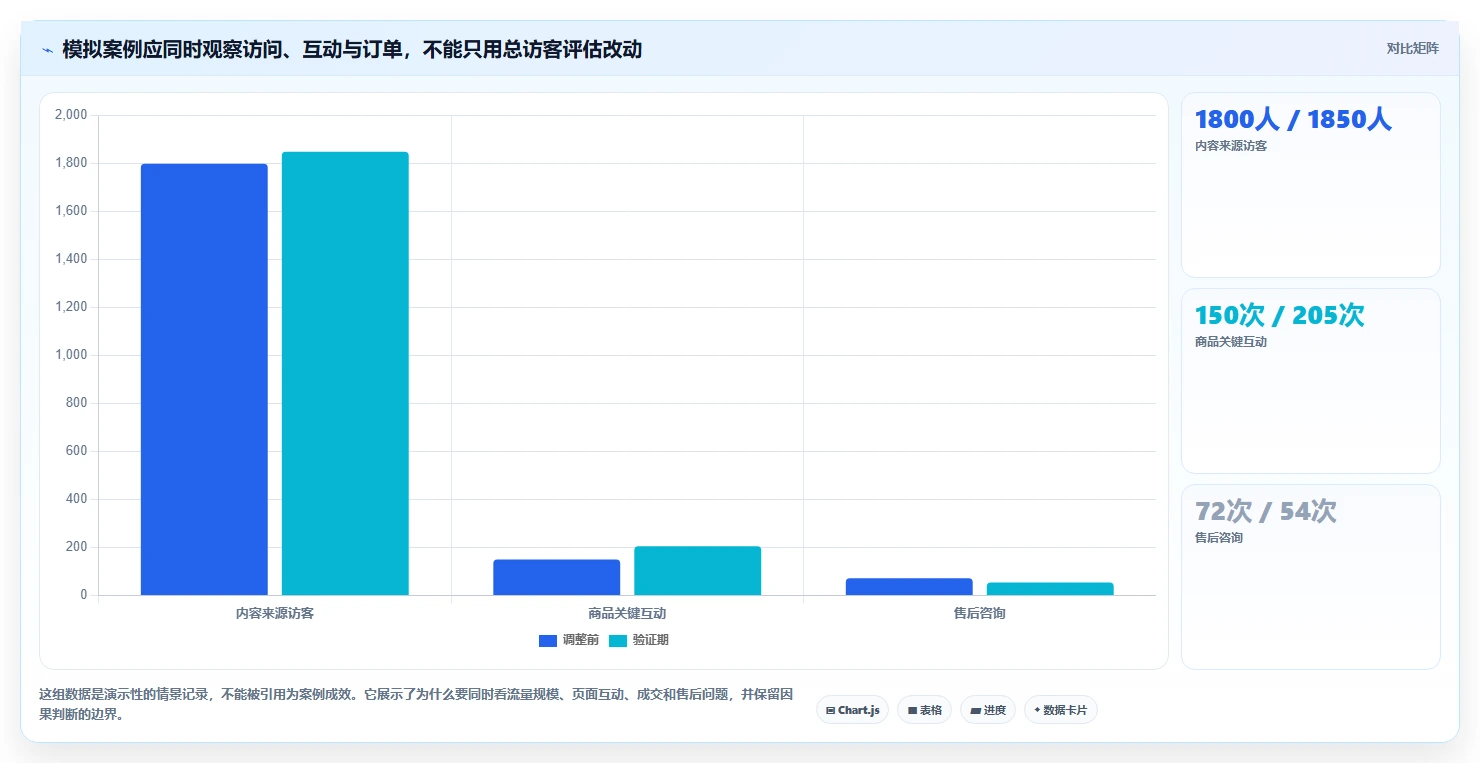Image resolution: width=1480 pixels, height=763 pixels.
Task: Open the 对比矩阵 link
Action: 1412,49
